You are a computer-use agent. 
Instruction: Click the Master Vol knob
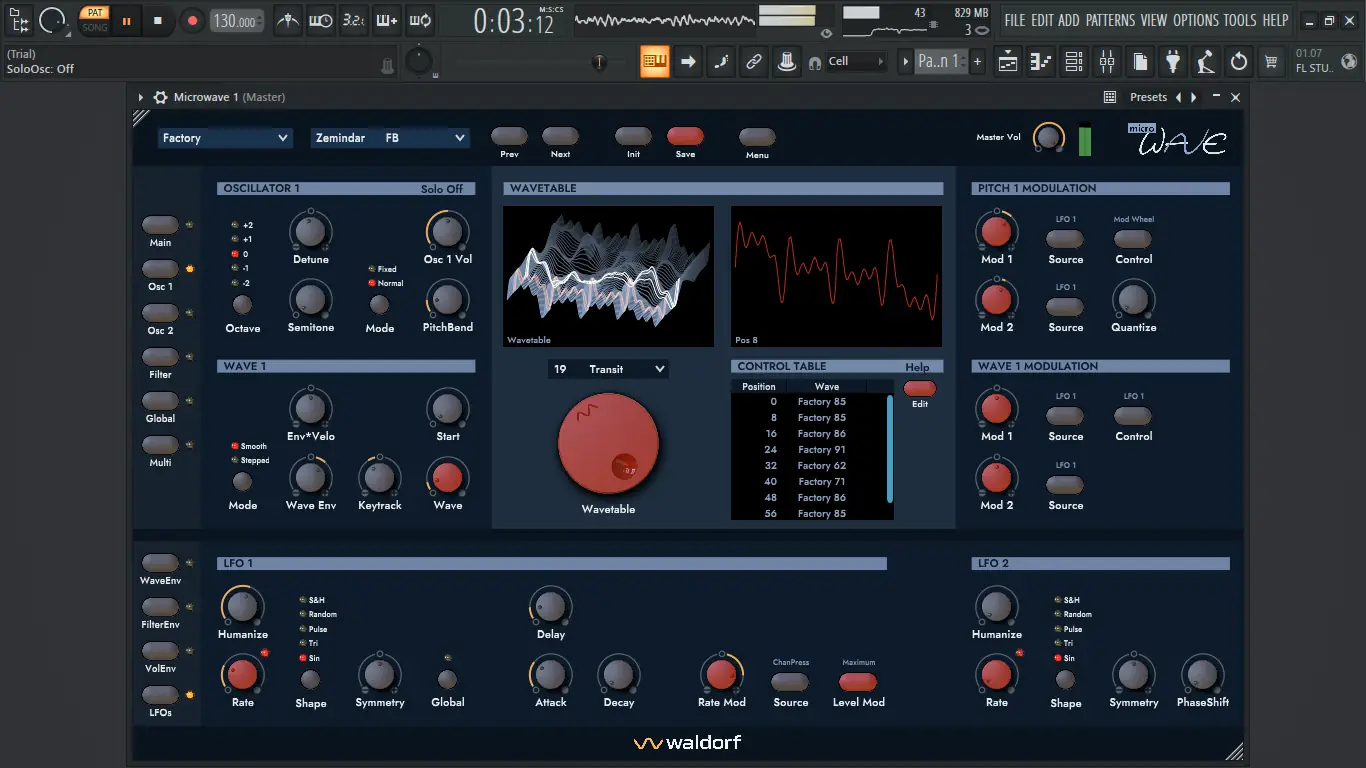click(x=1049, y=137)
